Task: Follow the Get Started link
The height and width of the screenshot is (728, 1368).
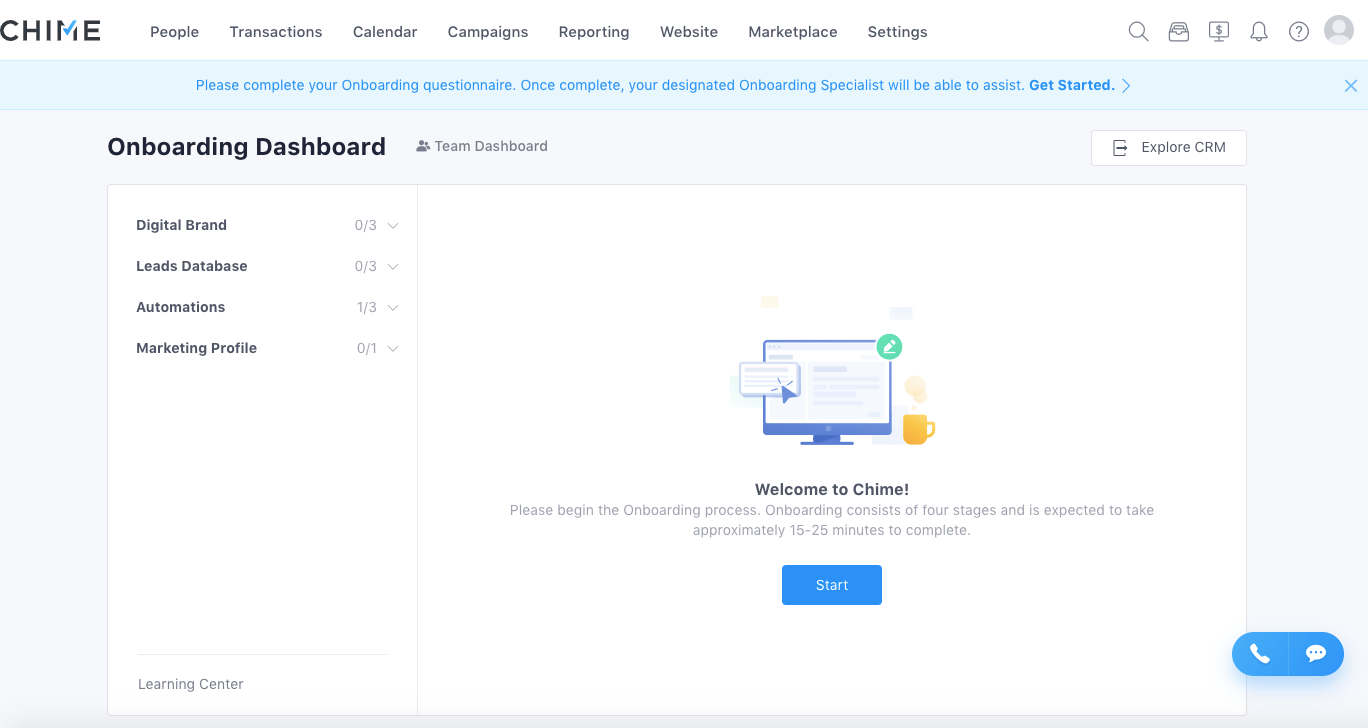Action: pos(1071,86)
